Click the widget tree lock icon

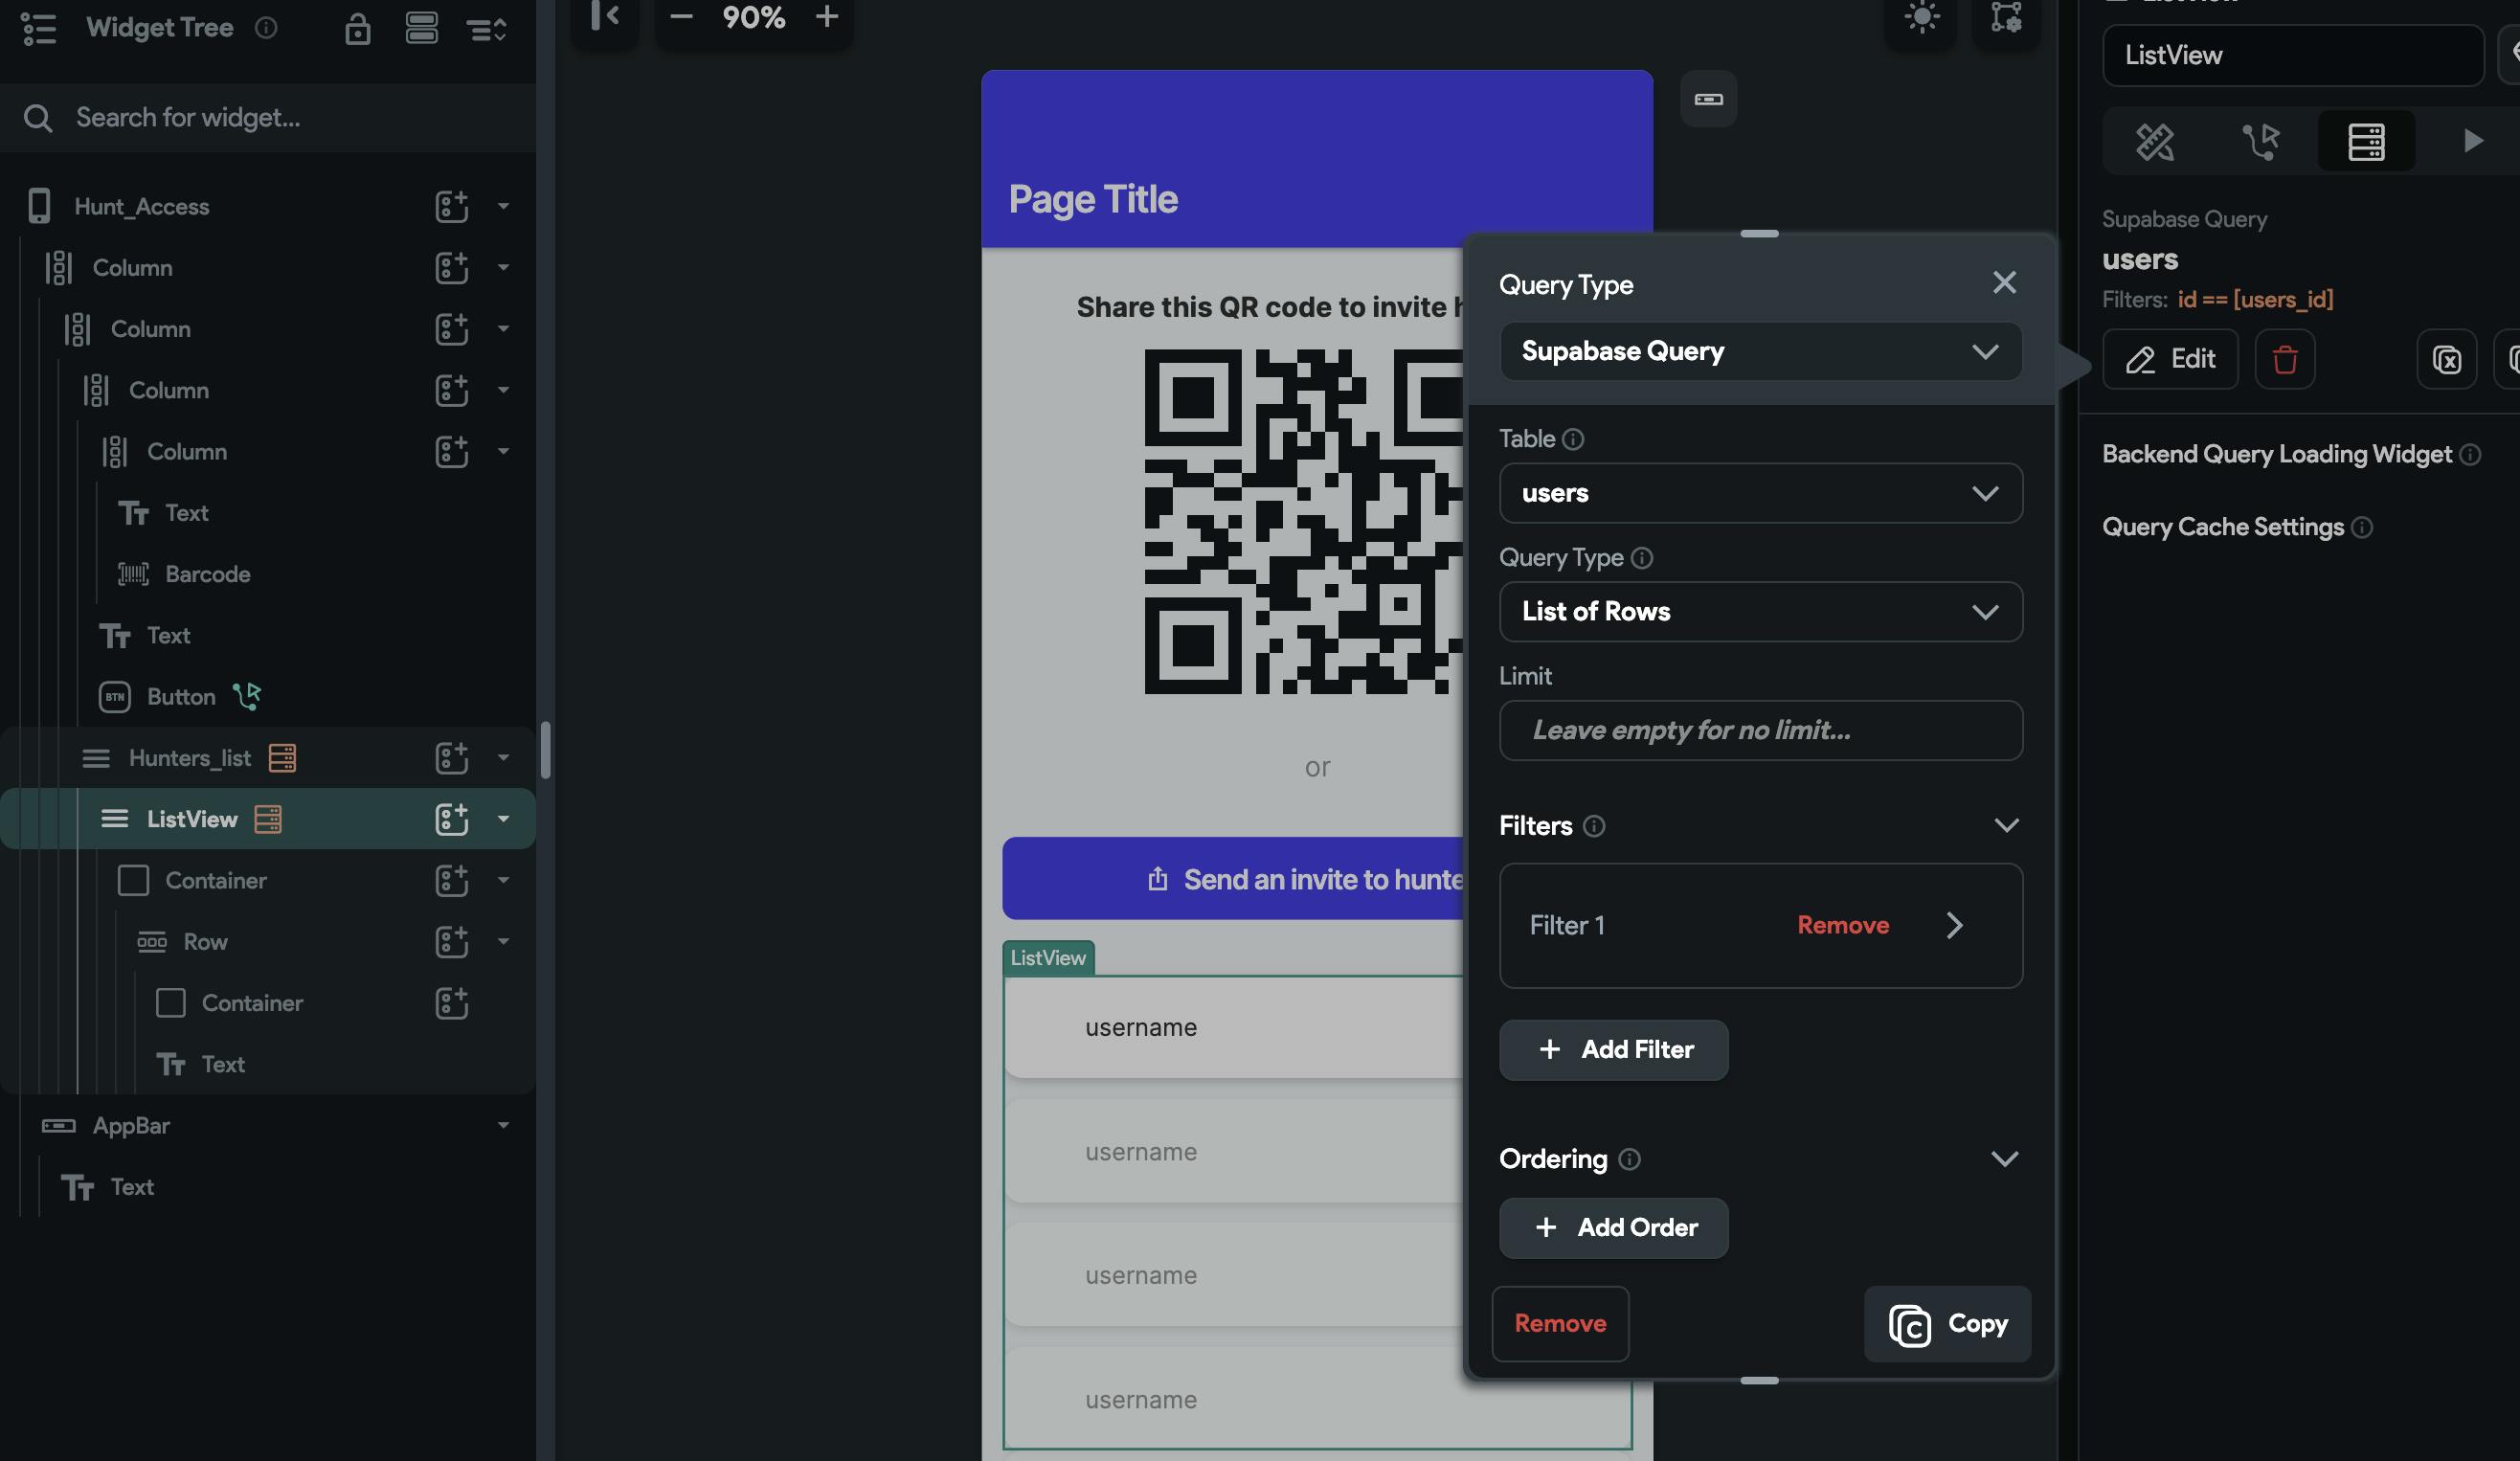357,29
